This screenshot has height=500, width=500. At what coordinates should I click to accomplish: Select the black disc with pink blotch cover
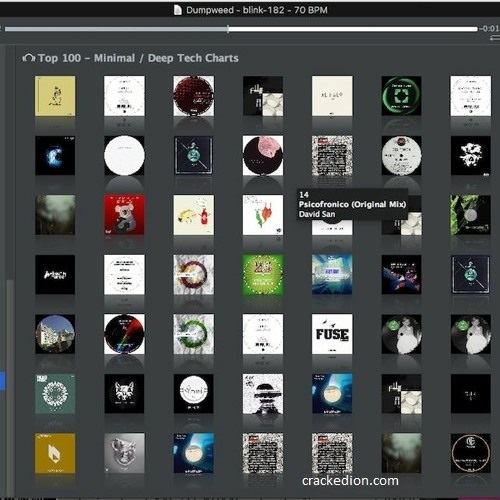point(263,156)
